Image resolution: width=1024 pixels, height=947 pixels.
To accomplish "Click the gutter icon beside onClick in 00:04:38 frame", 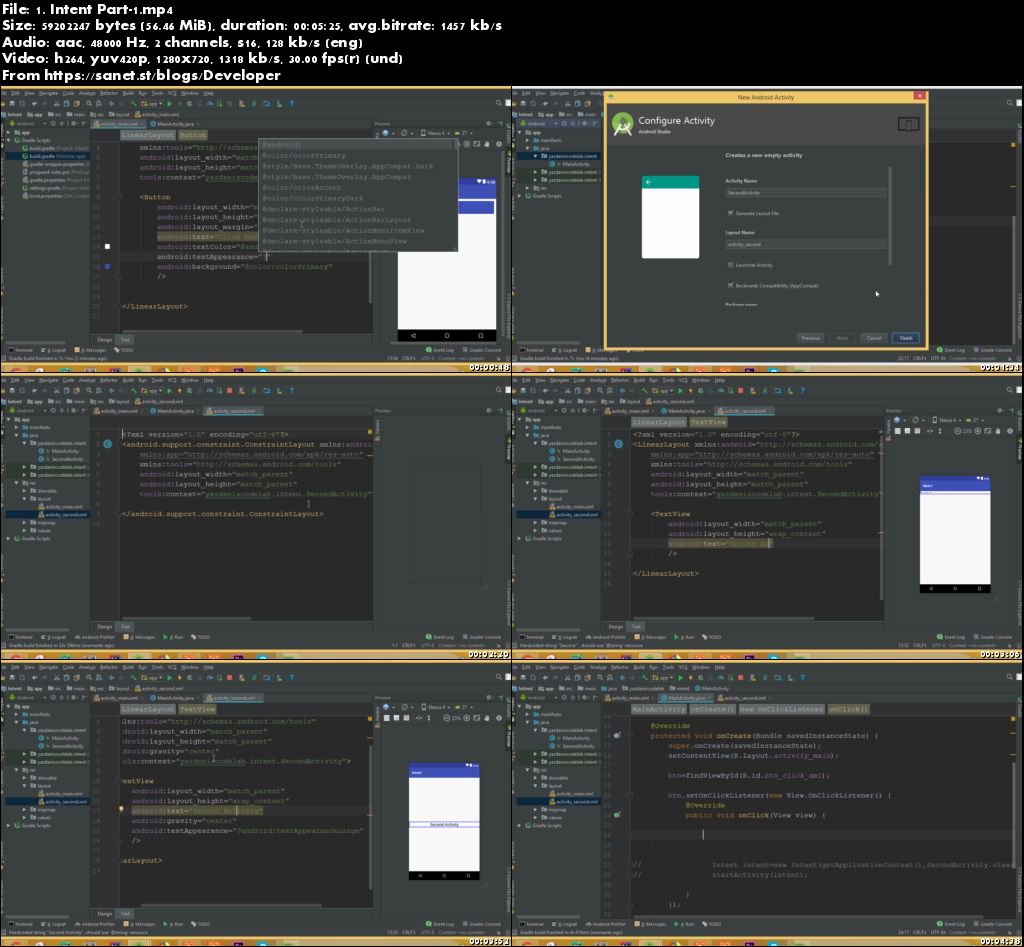I will tap(617, 814).
